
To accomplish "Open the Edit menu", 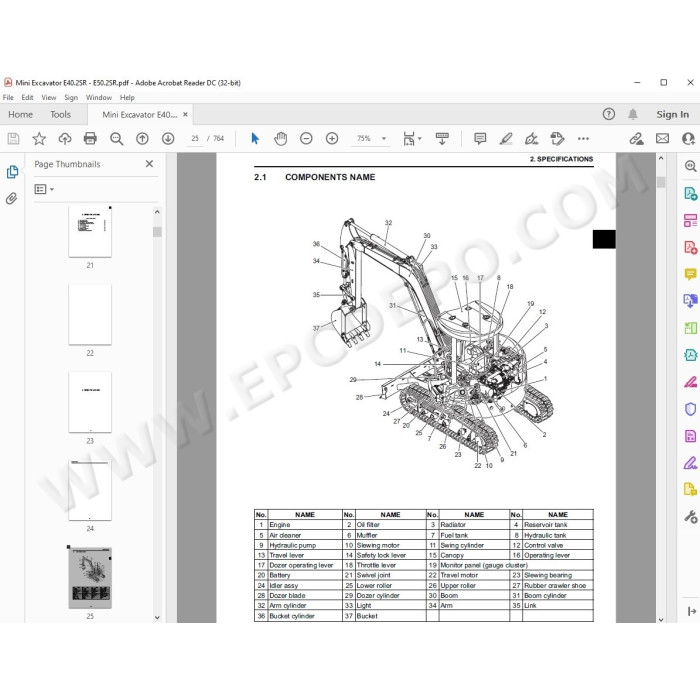I will (27, 97).
